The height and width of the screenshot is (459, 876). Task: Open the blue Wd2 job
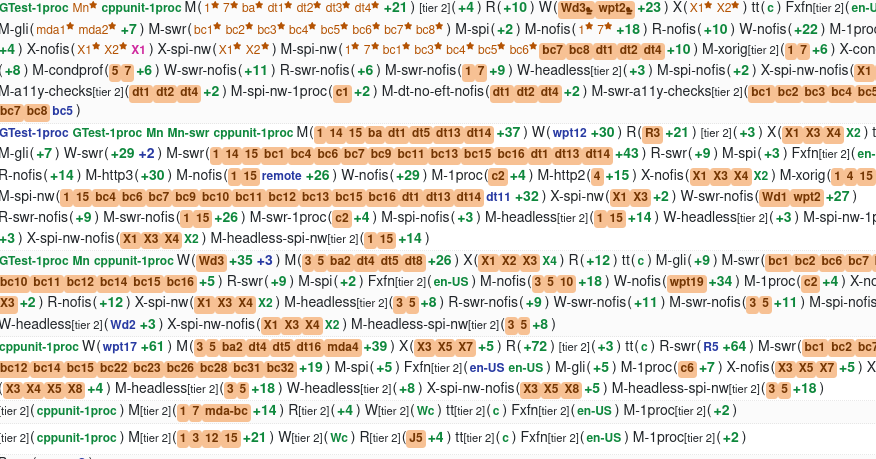[x=123, y=324]
